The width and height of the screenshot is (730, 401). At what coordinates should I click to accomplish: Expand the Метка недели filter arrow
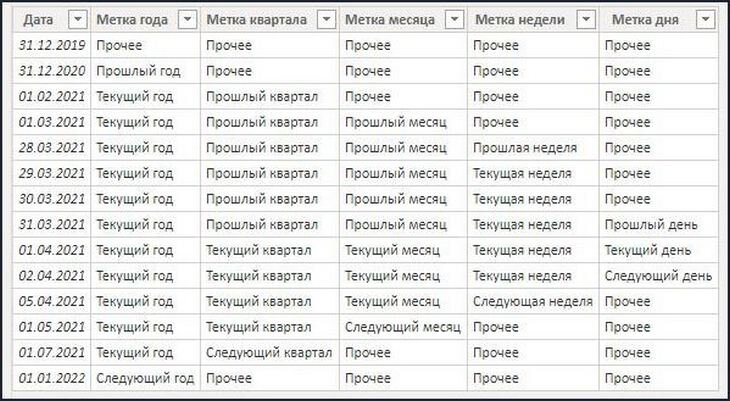586,20
